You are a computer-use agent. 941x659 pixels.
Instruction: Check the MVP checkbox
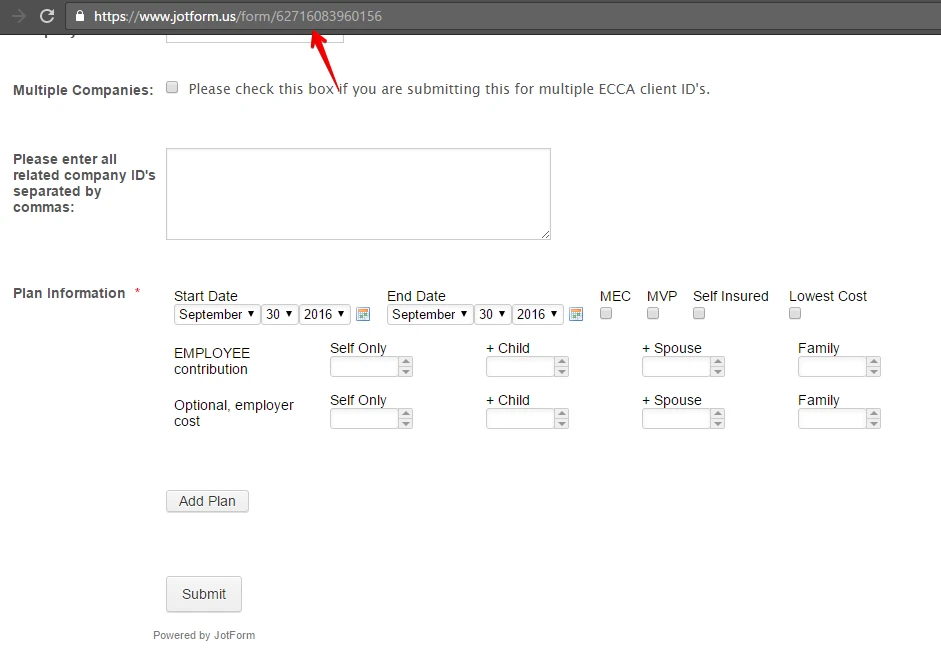click(x=652, y=313)
